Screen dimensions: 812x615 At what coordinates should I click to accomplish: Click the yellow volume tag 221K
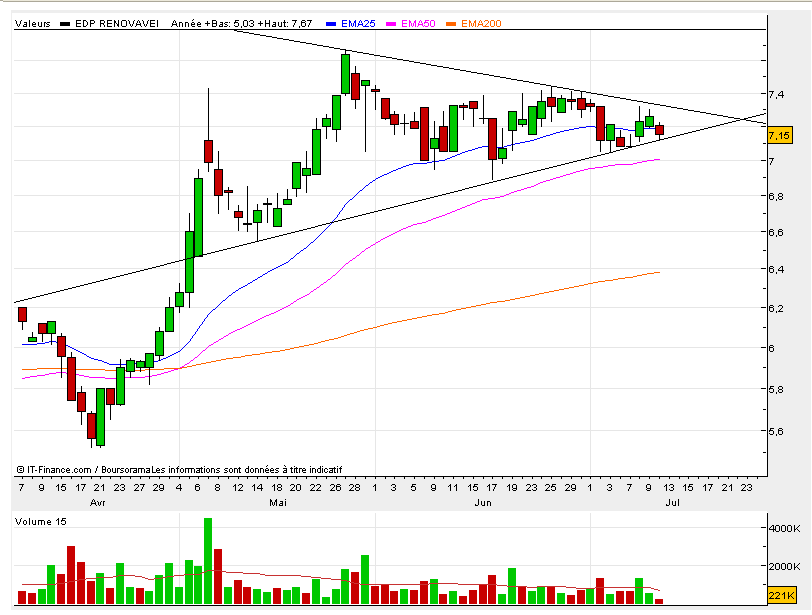781,595
